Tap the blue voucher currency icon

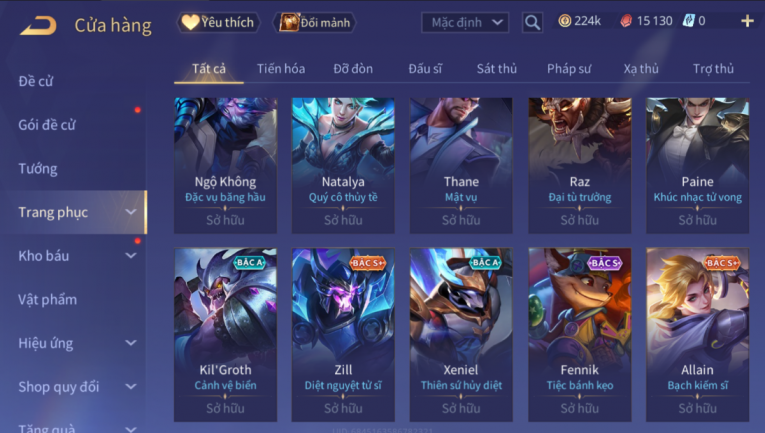coord(688,21)
